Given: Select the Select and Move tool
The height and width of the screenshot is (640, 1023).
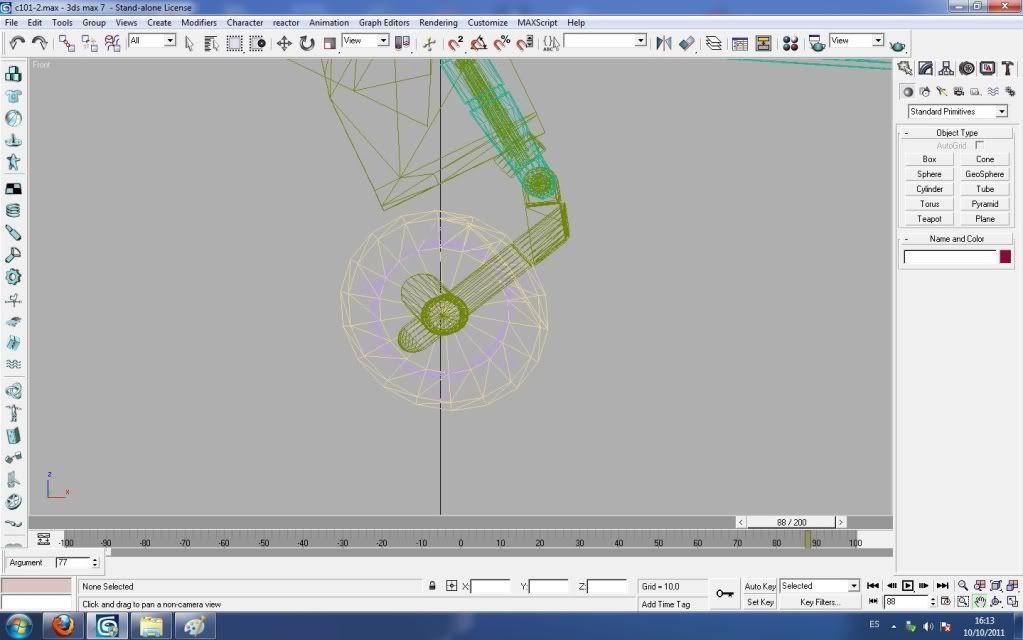Looking at the screenshot, I should tap(284, 43).
